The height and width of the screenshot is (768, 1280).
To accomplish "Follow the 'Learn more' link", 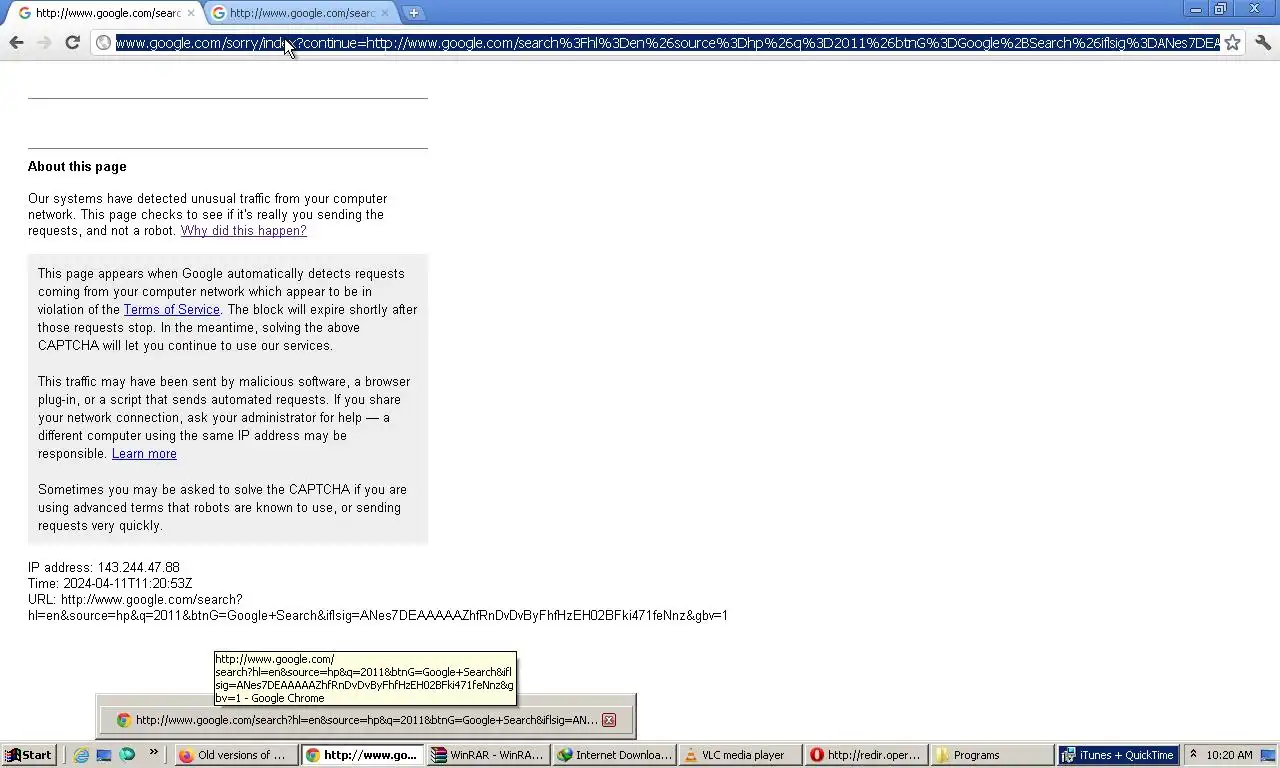I will [144, 453].
